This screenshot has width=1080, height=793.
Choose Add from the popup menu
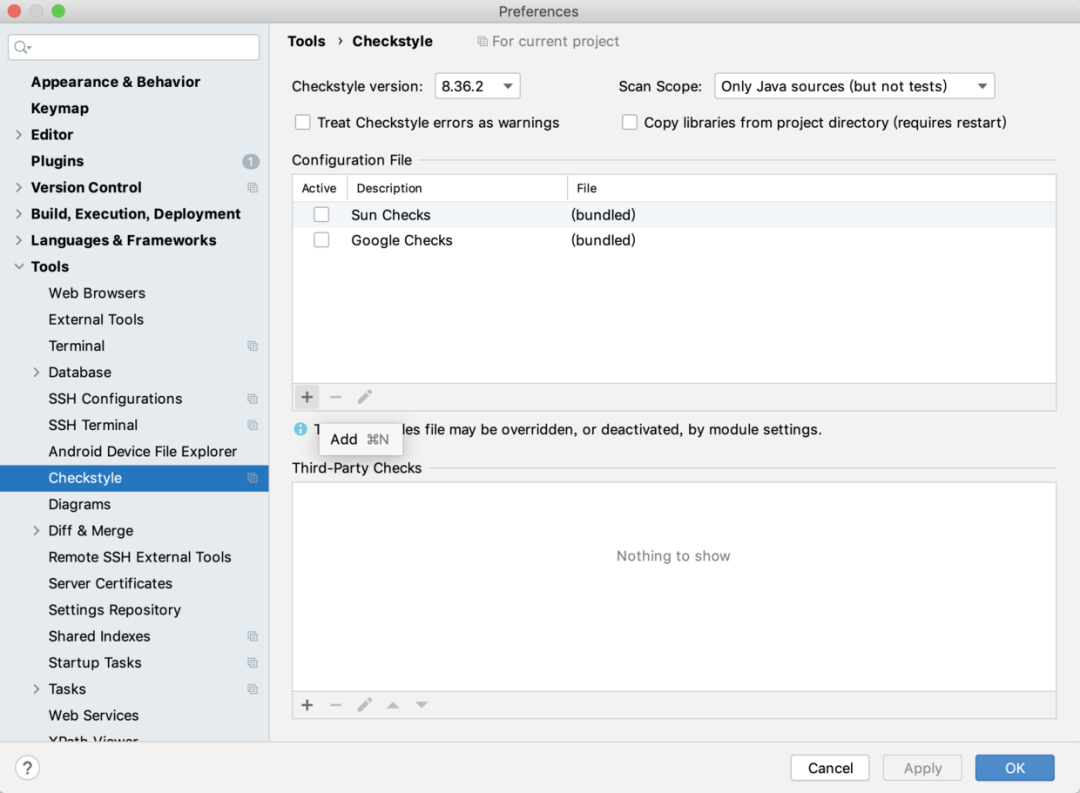click(x=360, y=439)
